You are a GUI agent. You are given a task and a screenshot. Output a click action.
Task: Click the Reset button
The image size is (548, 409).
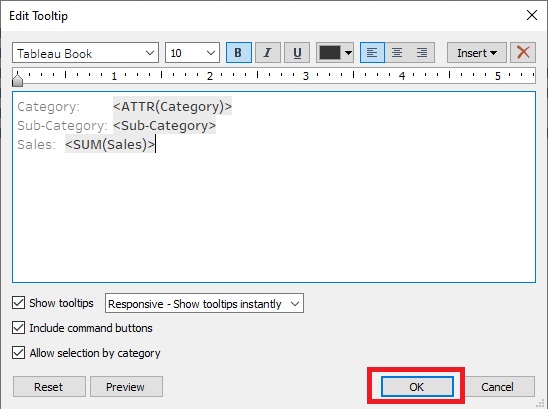tap(49, 387)
